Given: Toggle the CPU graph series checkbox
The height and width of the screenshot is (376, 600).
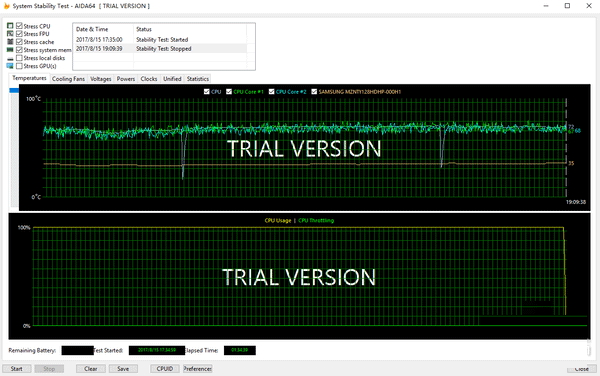Looking at the screenshot, I should [x=207, y=91].
